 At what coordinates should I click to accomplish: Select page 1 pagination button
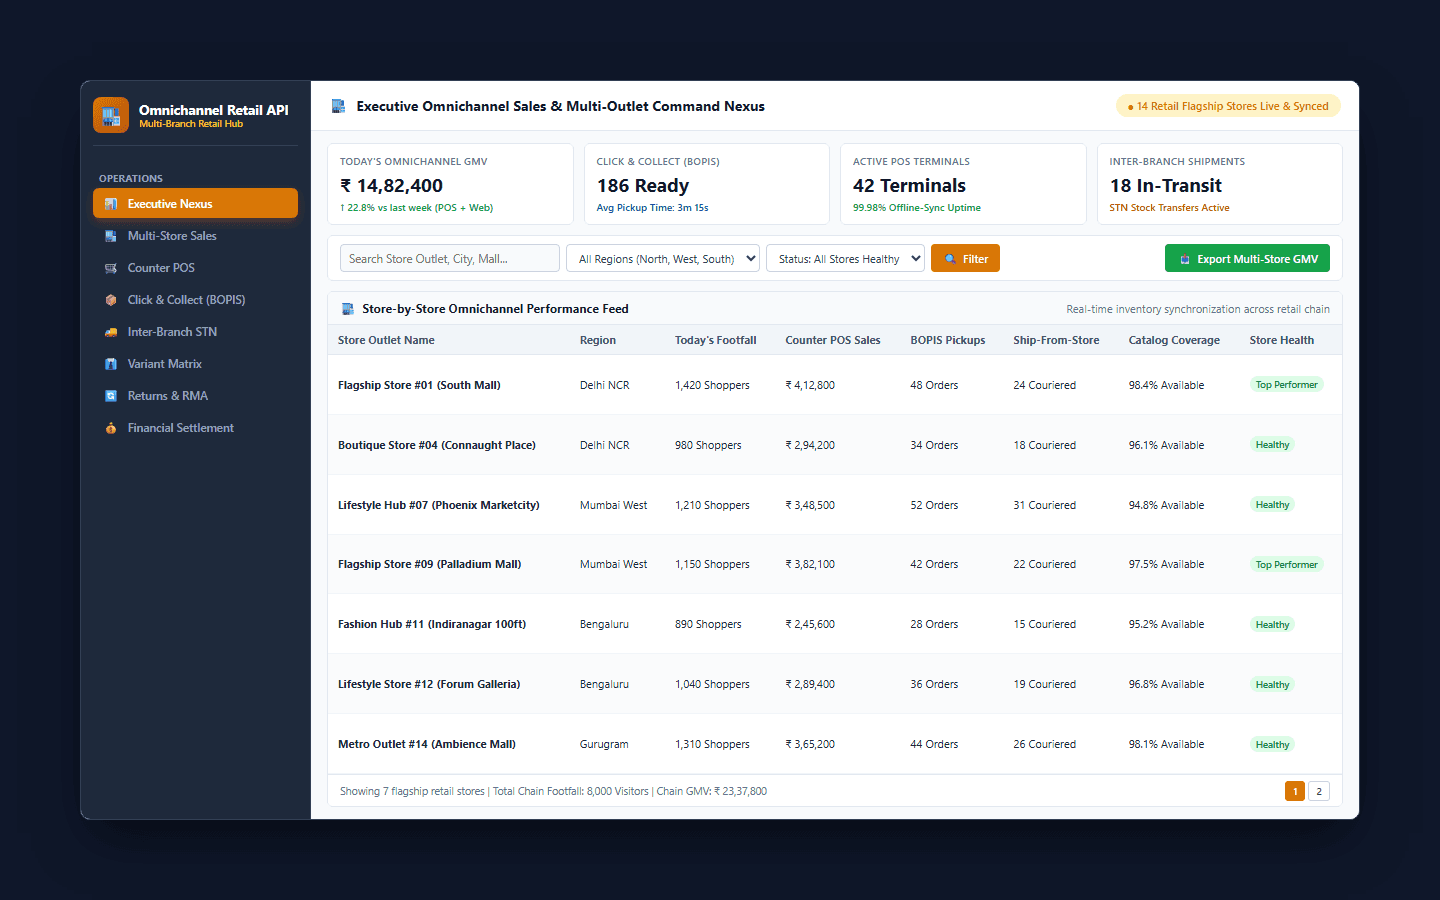pyautogui.click(x=1295, y=791)
